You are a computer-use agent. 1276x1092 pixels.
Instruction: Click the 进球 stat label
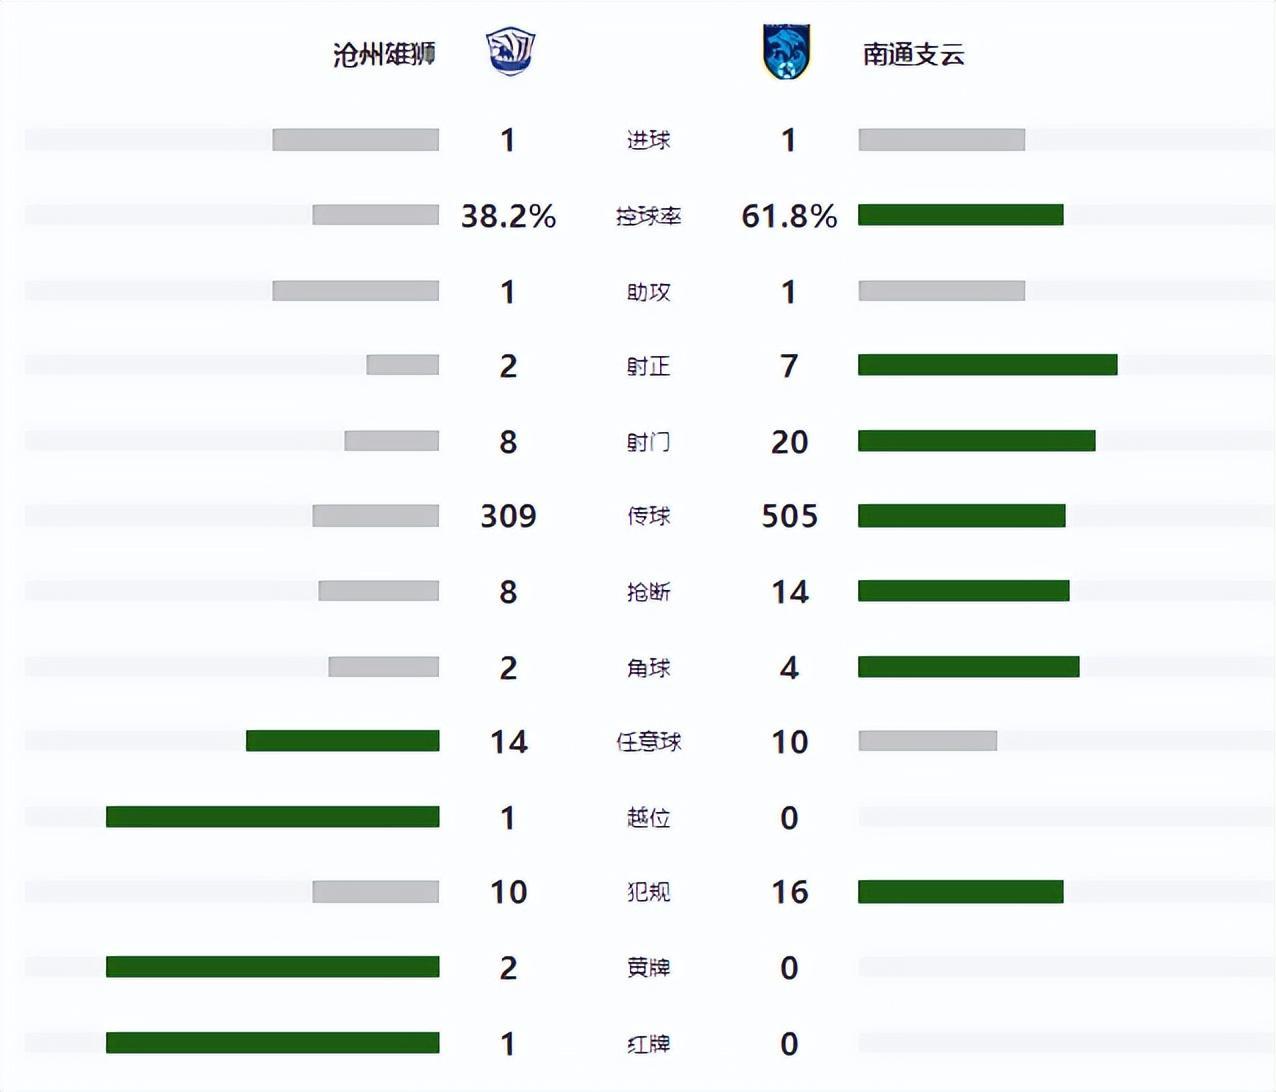pos(648,140)
